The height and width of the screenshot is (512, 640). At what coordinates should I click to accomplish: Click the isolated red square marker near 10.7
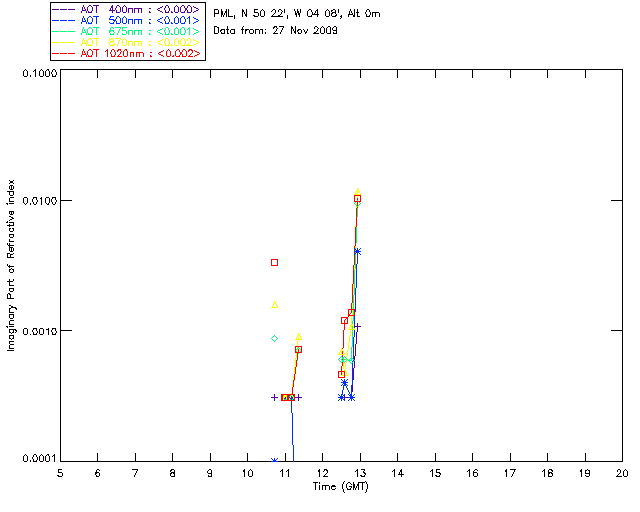[275, 263]
